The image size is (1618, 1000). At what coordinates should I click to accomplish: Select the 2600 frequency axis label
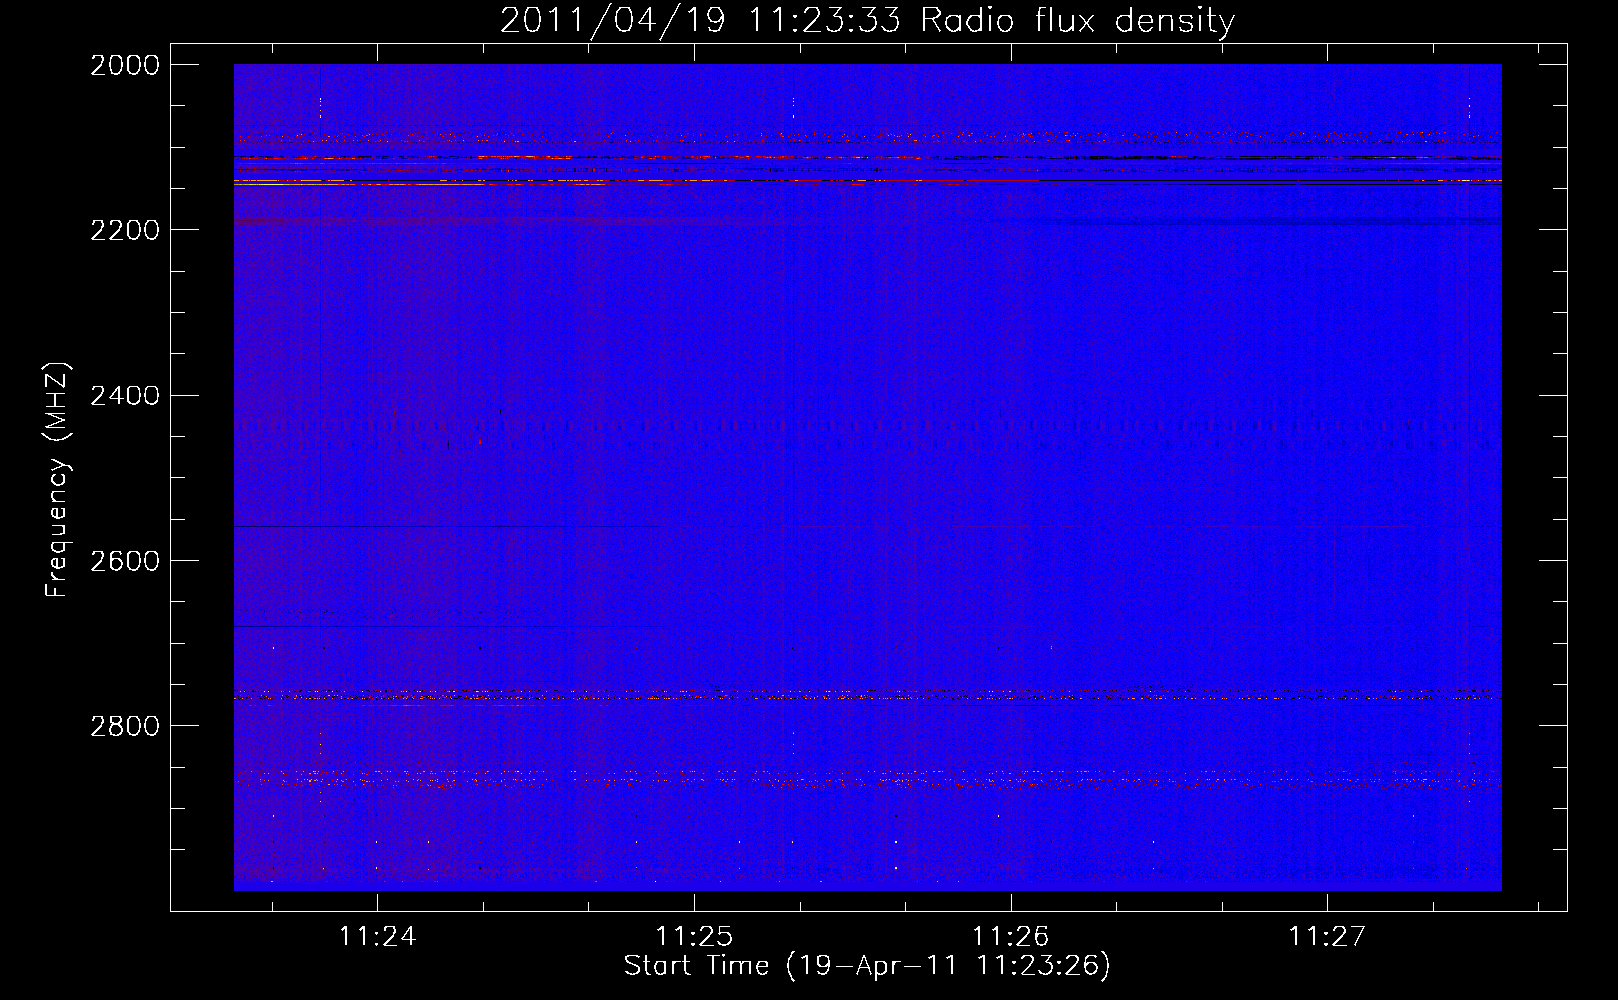point(124,561)
